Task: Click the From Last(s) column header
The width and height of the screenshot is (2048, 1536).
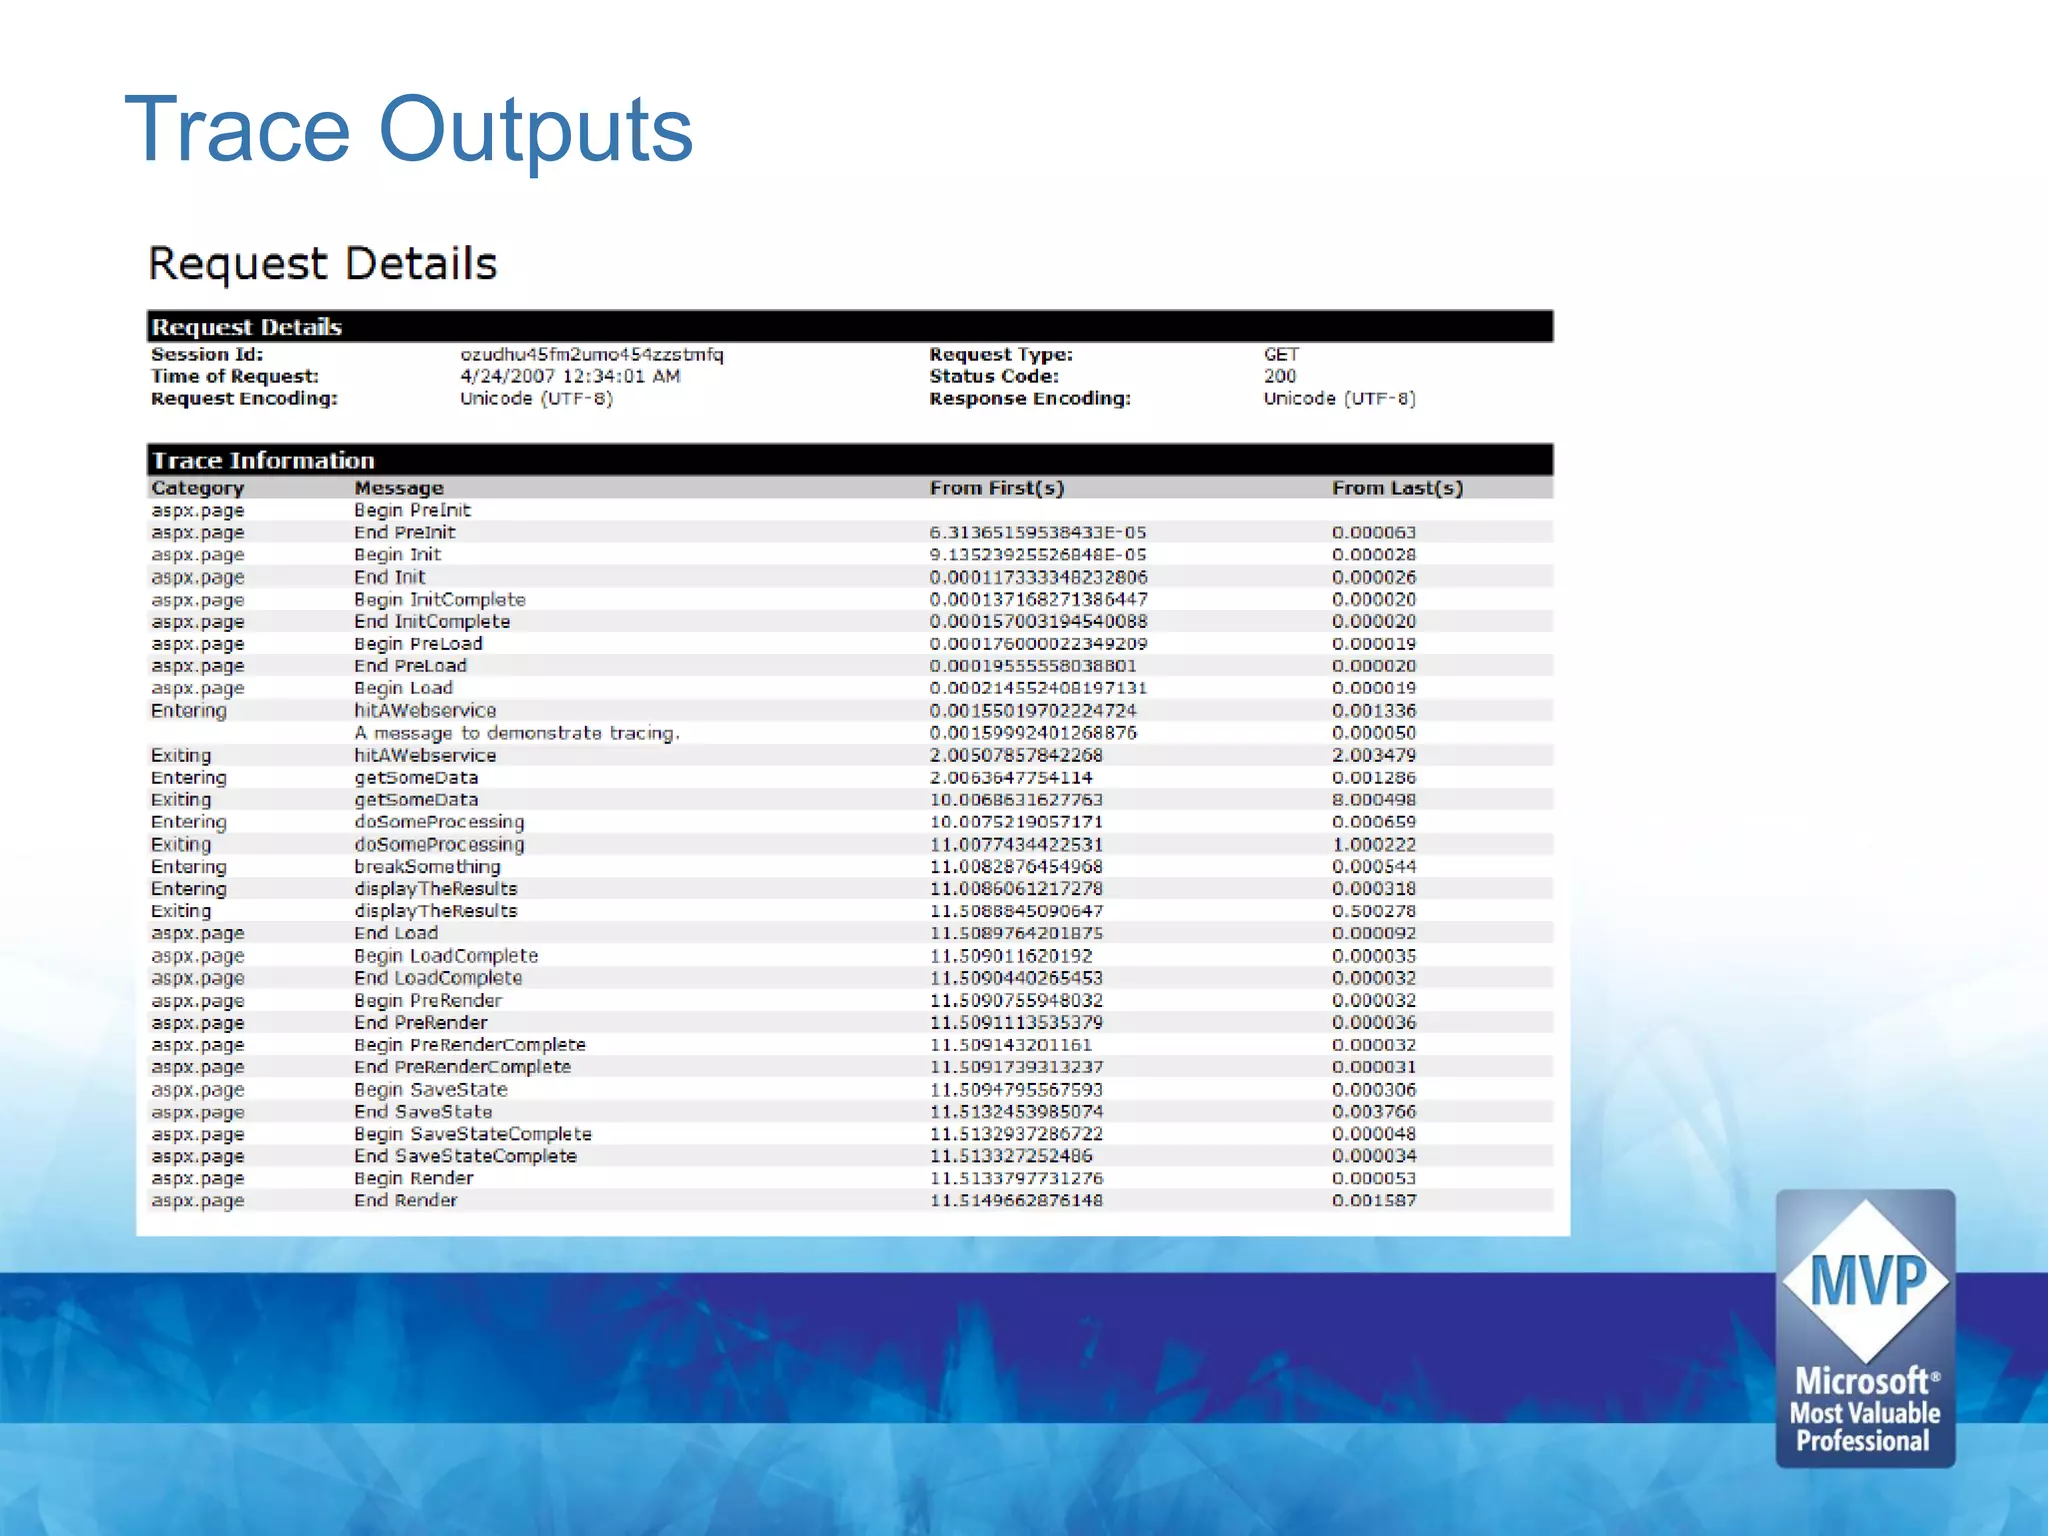Action: coord(1396,488)
